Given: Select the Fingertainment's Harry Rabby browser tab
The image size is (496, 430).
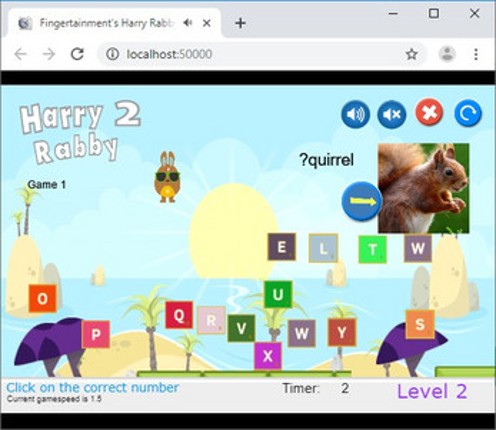Looking at the screenshot, I should click(115, 23).
